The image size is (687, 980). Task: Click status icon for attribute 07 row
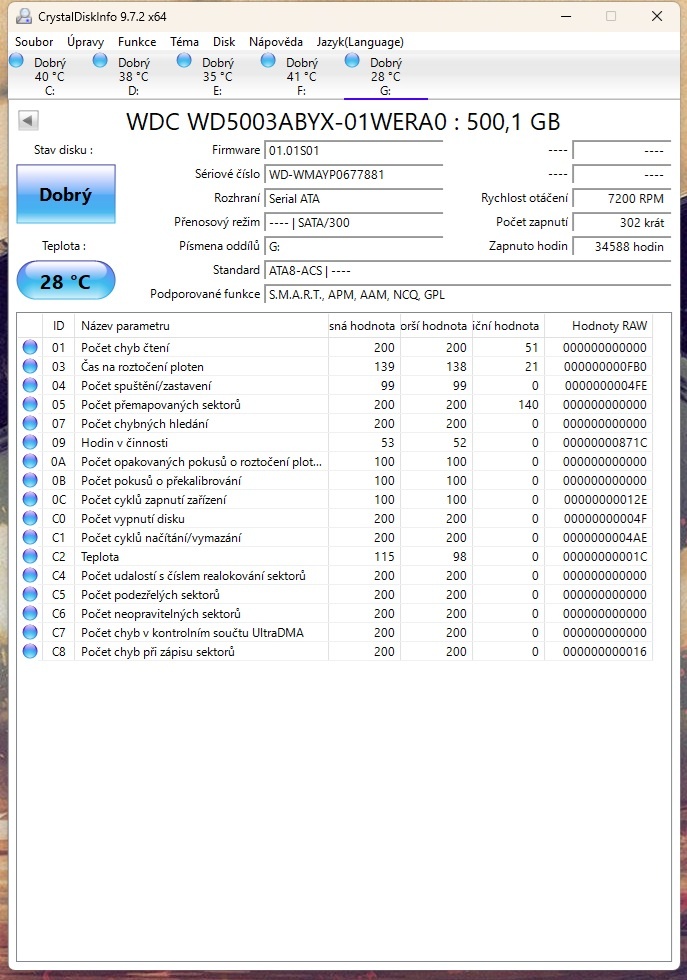pos(30,423)
